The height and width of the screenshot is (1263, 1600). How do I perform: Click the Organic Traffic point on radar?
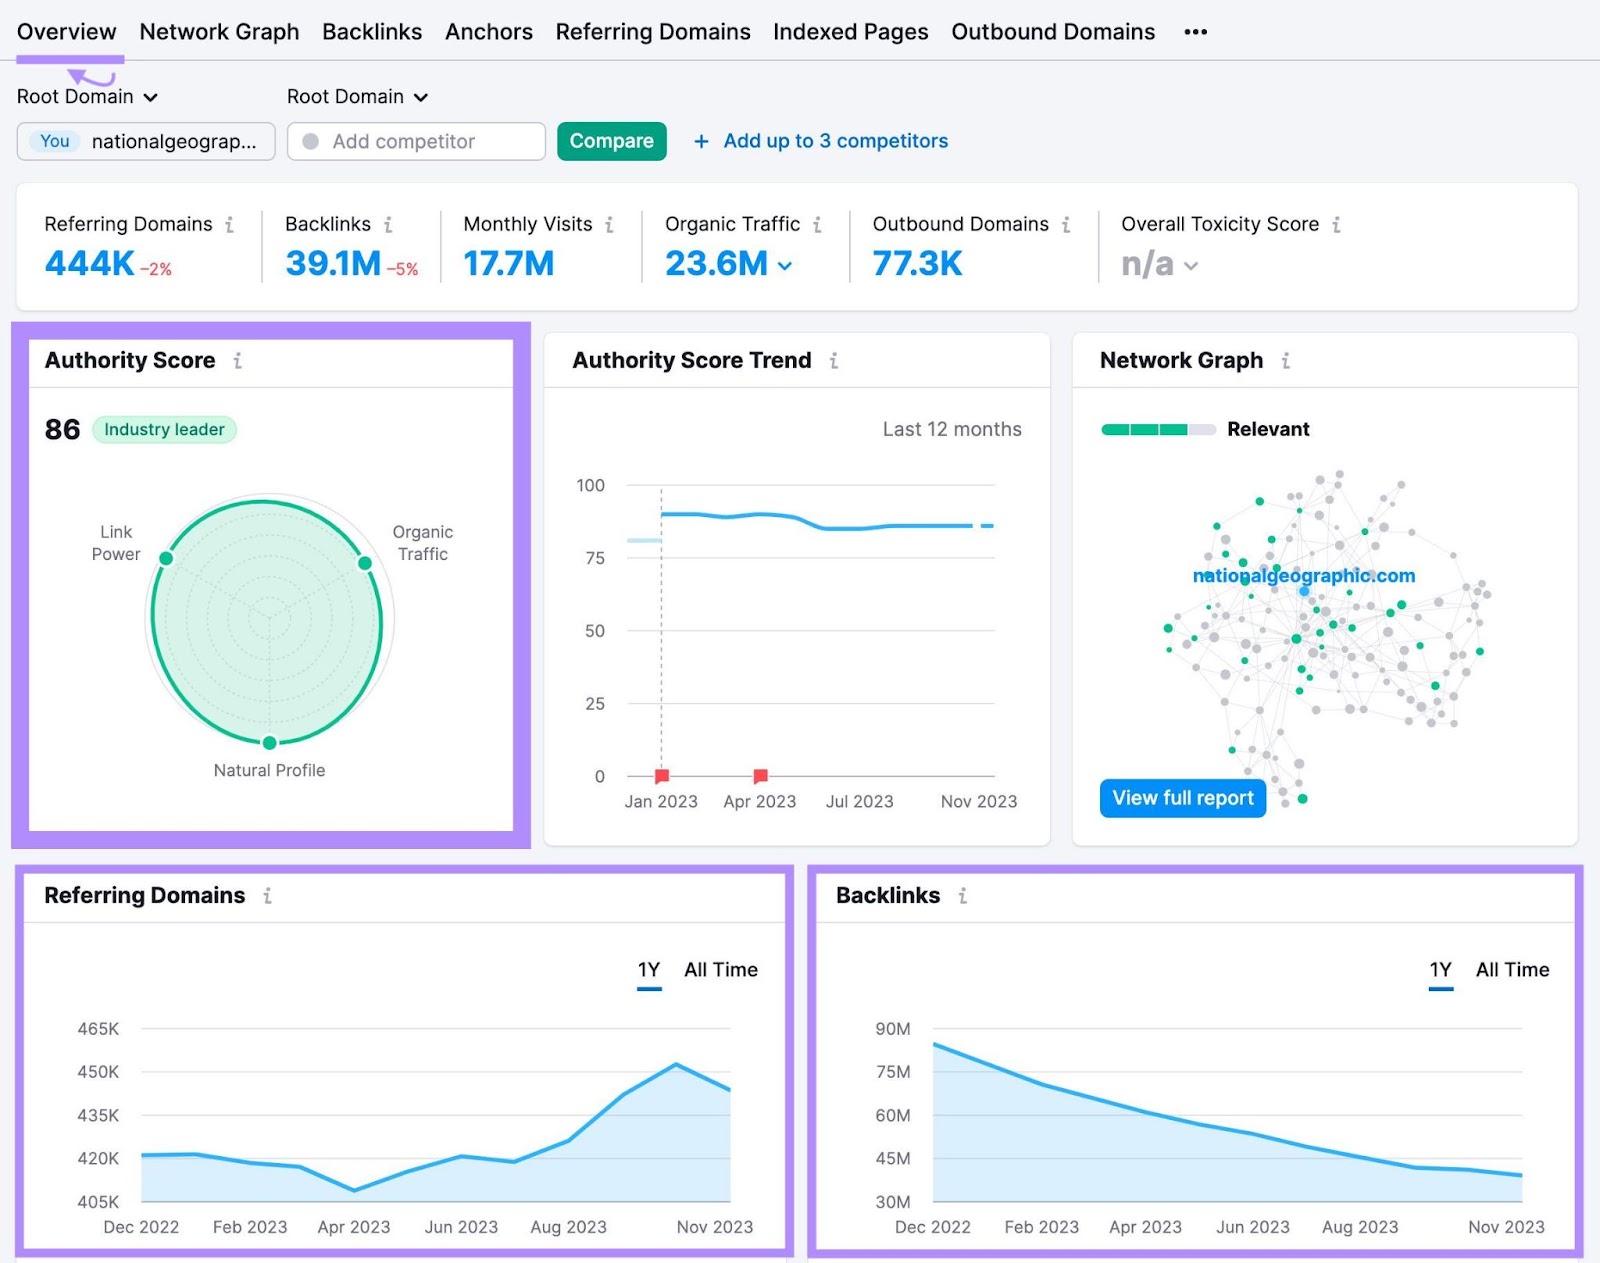[365, 563]
